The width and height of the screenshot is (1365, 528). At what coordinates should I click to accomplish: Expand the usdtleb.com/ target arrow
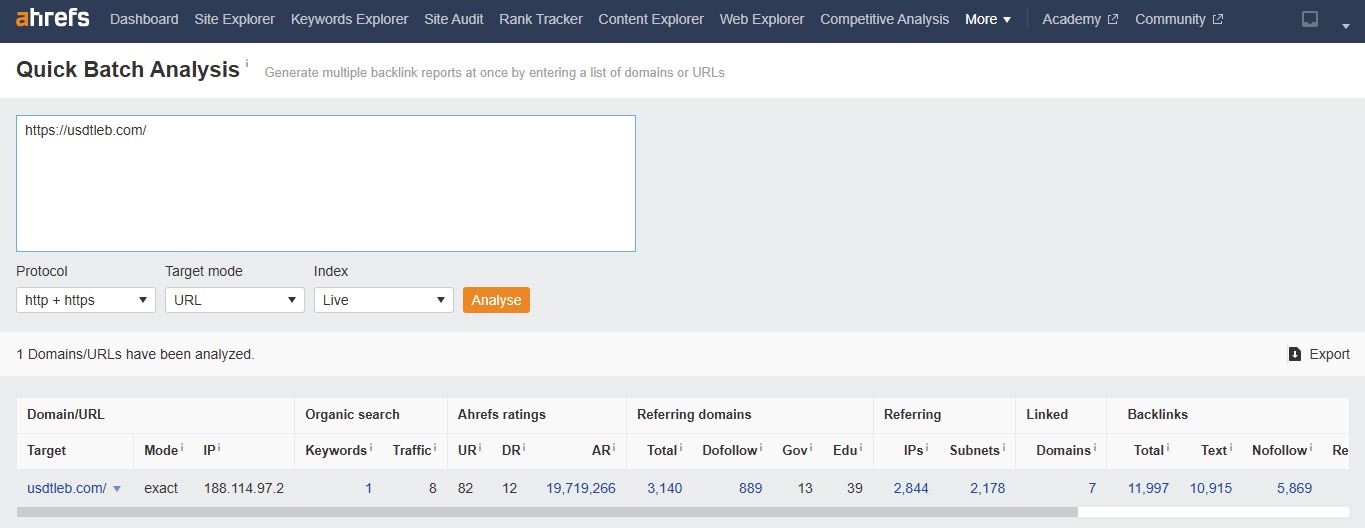point(117,489)
